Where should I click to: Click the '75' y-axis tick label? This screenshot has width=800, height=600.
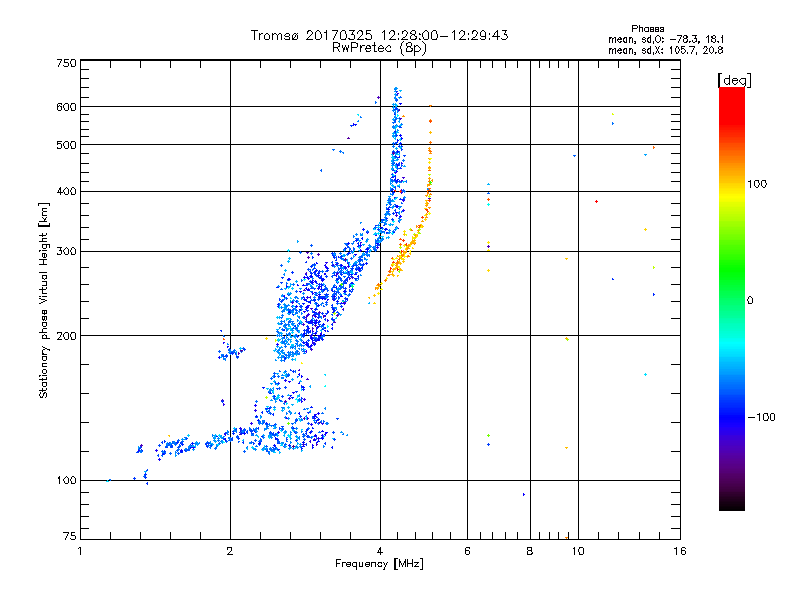coord(70,536)
